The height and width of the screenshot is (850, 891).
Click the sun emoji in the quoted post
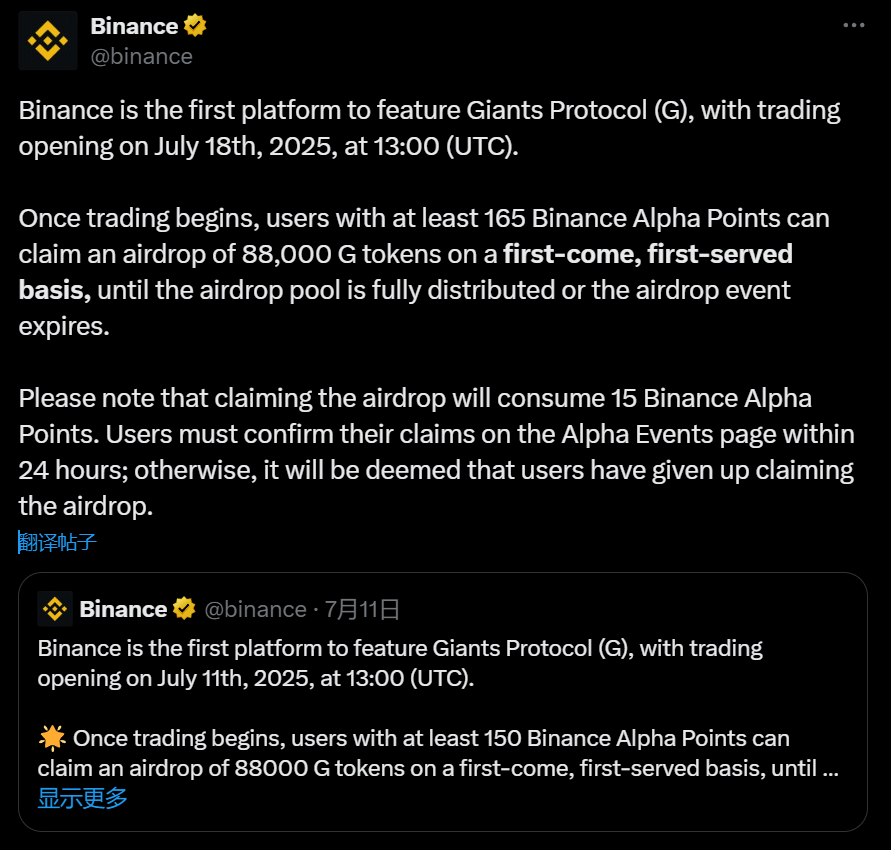click(x=51, y=739)
